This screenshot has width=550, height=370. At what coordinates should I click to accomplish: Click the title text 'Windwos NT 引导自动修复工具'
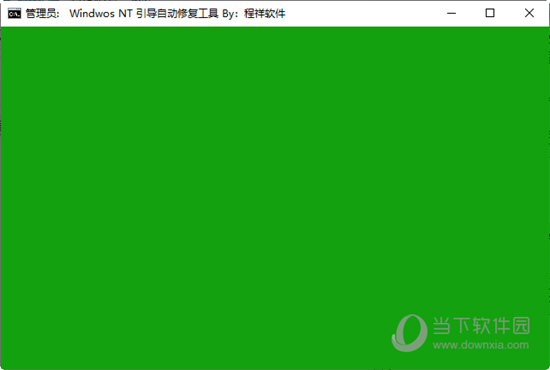(144, 14)
